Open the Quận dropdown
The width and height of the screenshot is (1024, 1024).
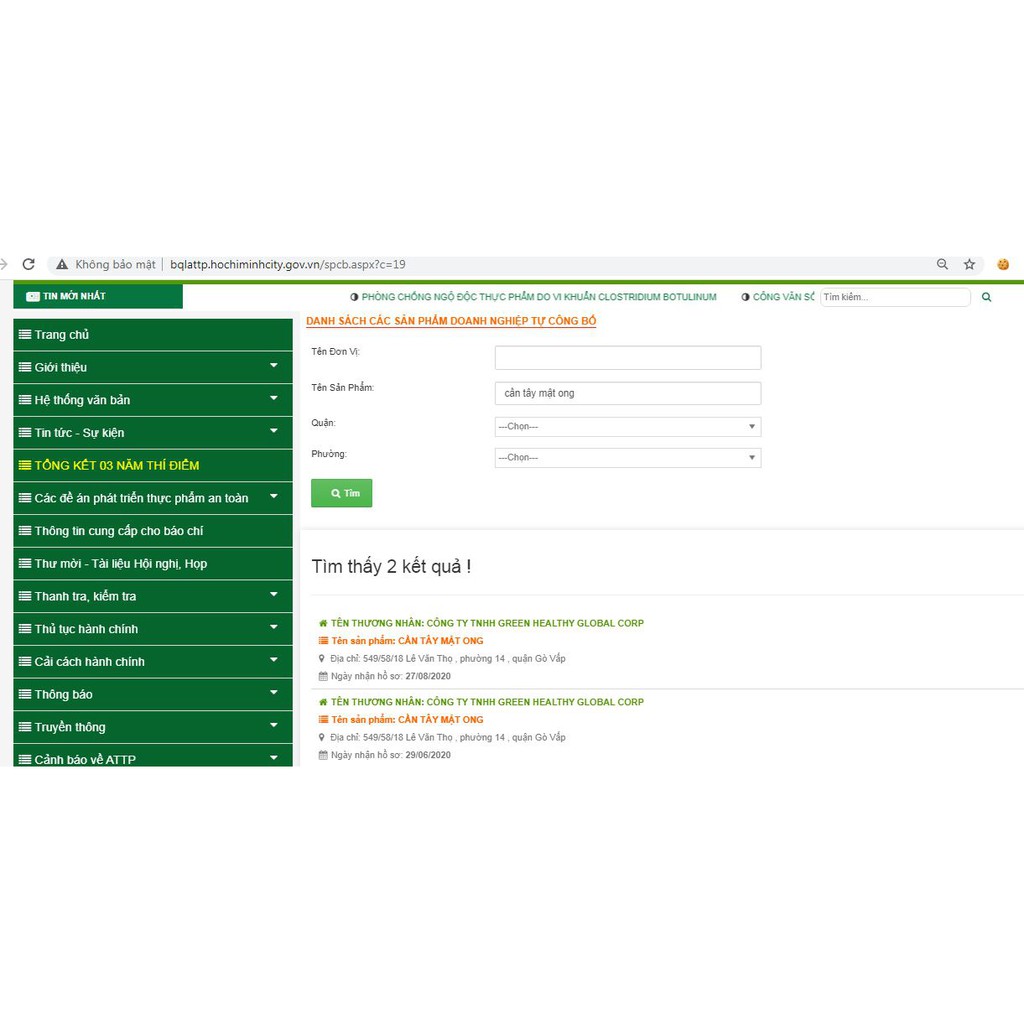tap(627, 427)
